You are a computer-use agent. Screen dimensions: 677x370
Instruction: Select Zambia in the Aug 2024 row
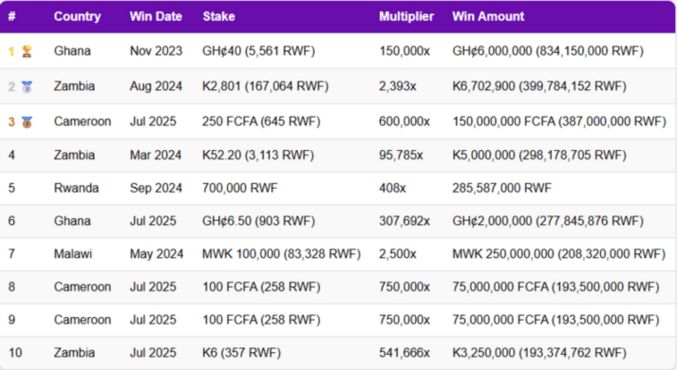pos(74,86)
